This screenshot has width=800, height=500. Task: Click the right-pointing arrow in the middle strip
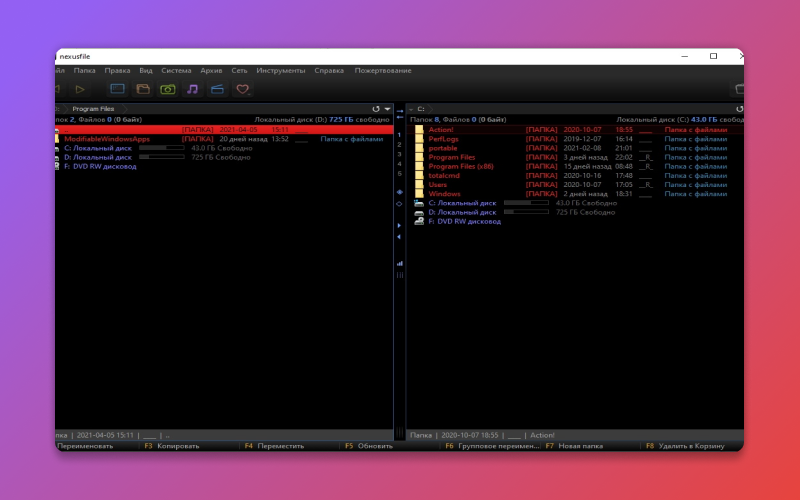[399, 111]
